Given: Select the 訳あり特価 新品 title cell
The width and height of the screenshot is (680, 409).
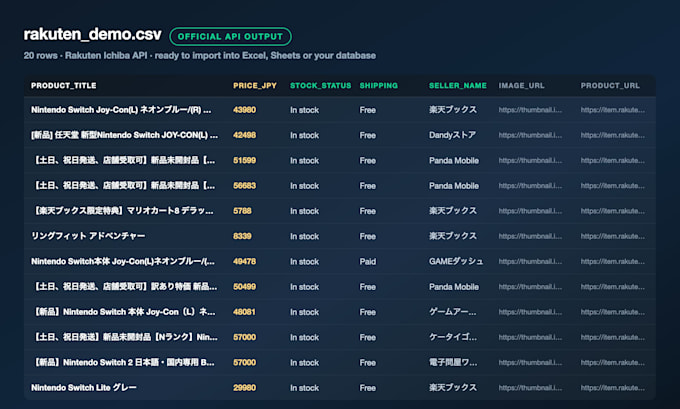Looking at the screenshot, I should point(124,286).
